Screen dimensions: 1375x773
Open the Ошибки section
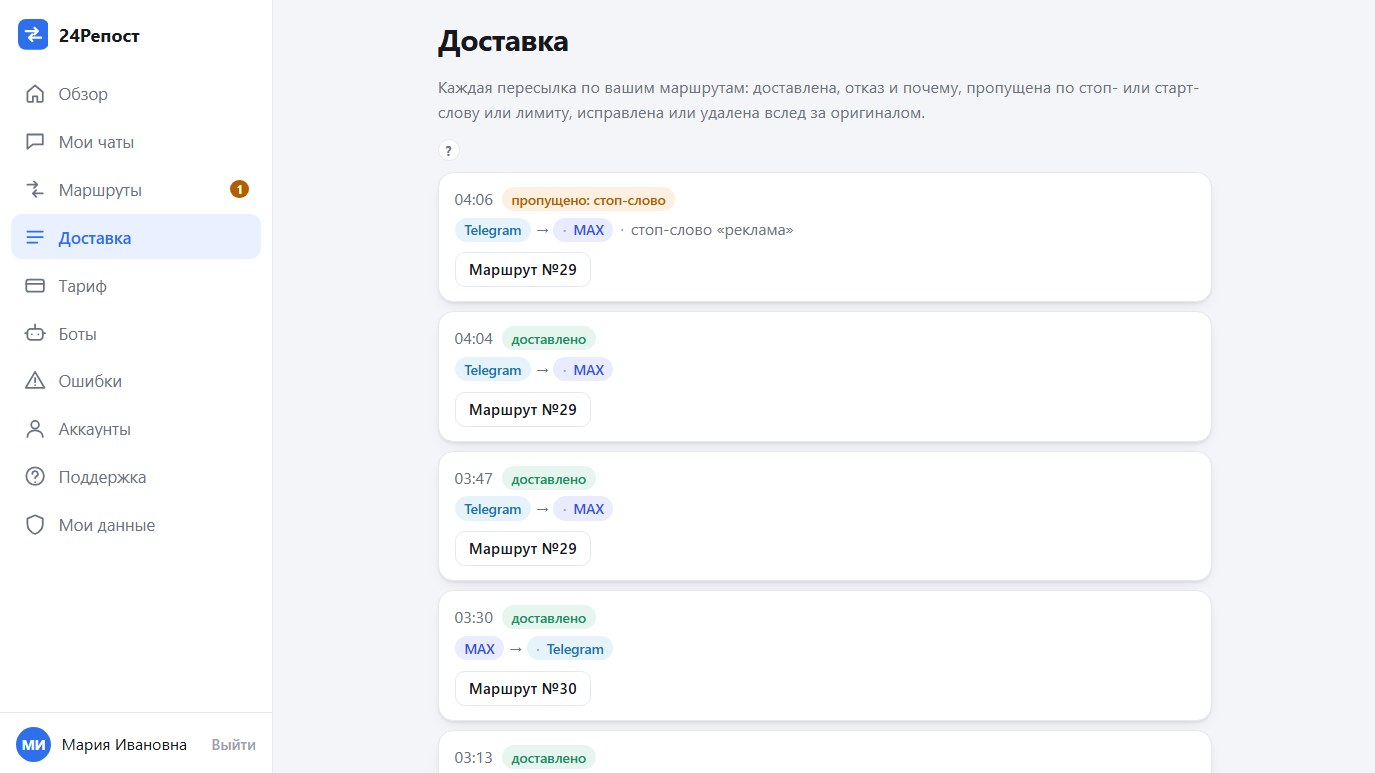point(136,381)
